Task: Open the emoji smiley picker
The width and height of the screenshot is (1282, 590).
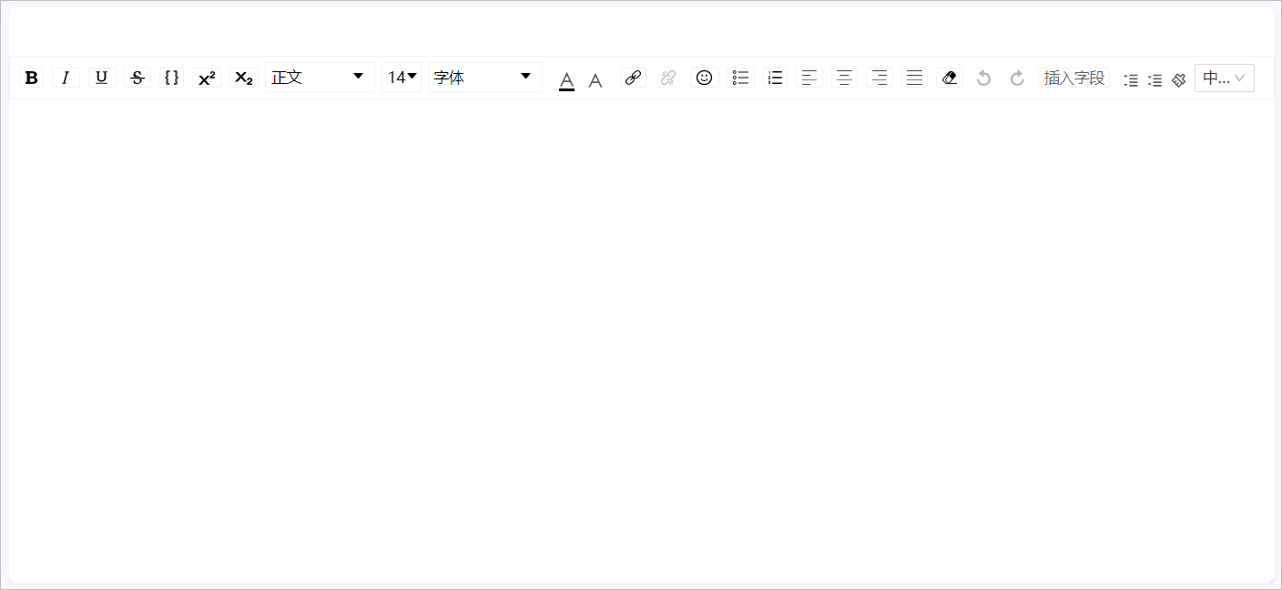Action: coord(704,78)
